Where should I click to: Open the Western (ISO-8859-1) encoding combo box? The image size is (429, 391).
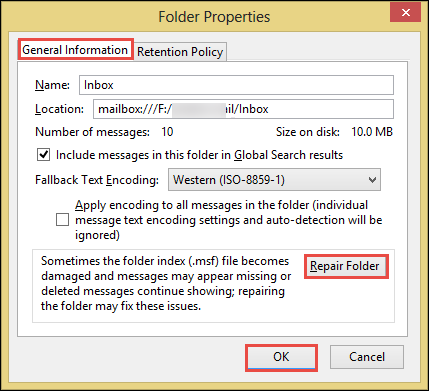tap(274, 180)
